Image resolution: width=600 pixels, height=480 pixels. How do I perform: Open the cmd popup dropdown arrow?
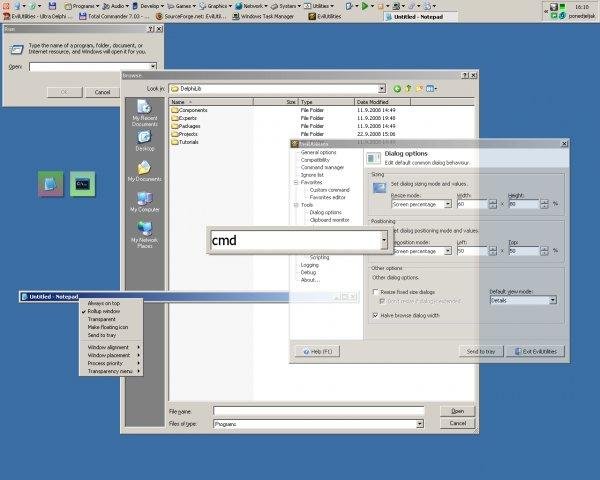pos(384,240)
